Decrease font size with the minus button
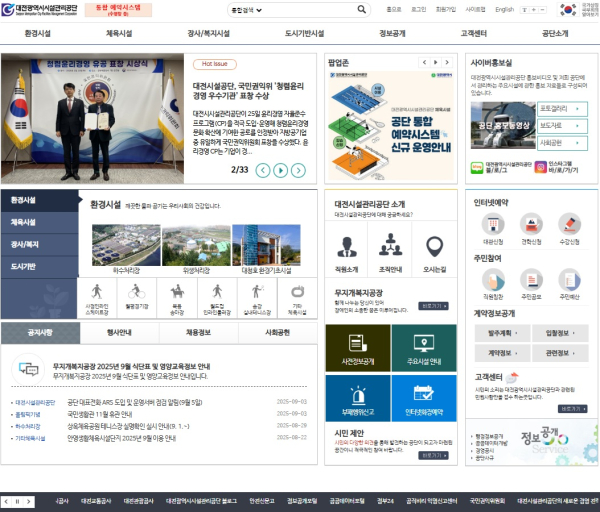This screenshot has height=512, width=600. point(542,10)
